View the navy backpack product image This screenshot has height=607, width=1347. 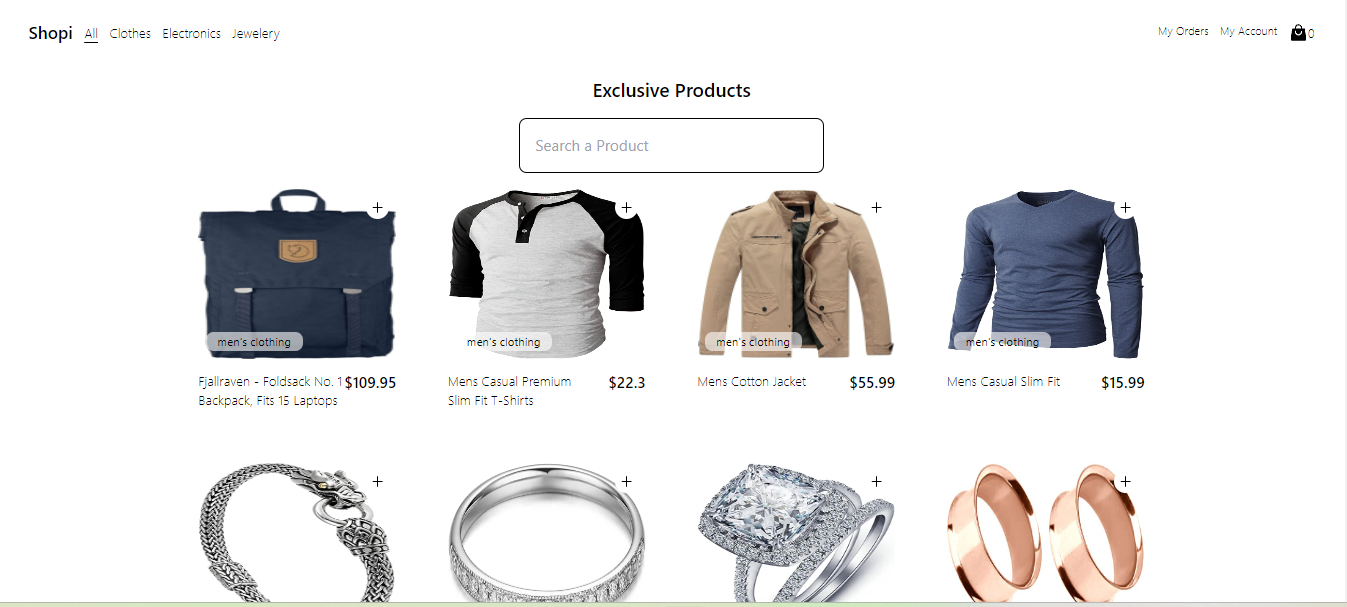(x=297, y=273)
